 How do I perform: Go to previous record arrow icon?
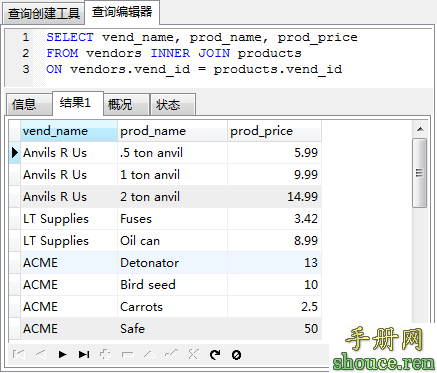40,354
